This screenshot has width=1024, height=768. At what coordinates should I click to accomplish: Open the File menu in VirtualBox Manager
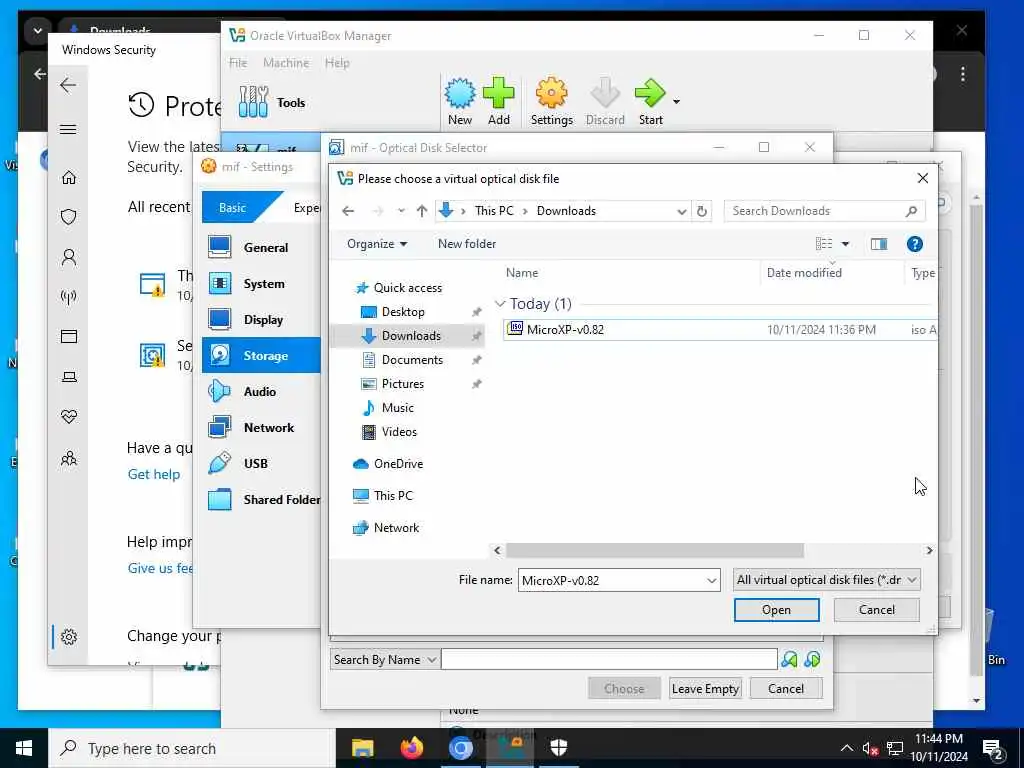238,63
